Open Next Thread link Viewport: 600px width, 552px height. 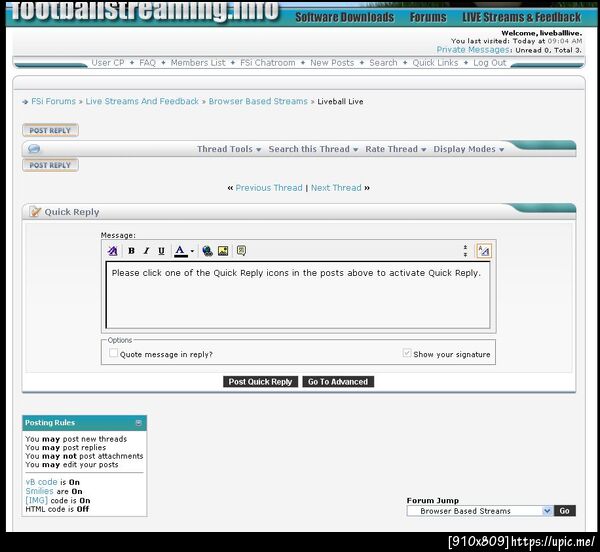click(x=336, y=188)
